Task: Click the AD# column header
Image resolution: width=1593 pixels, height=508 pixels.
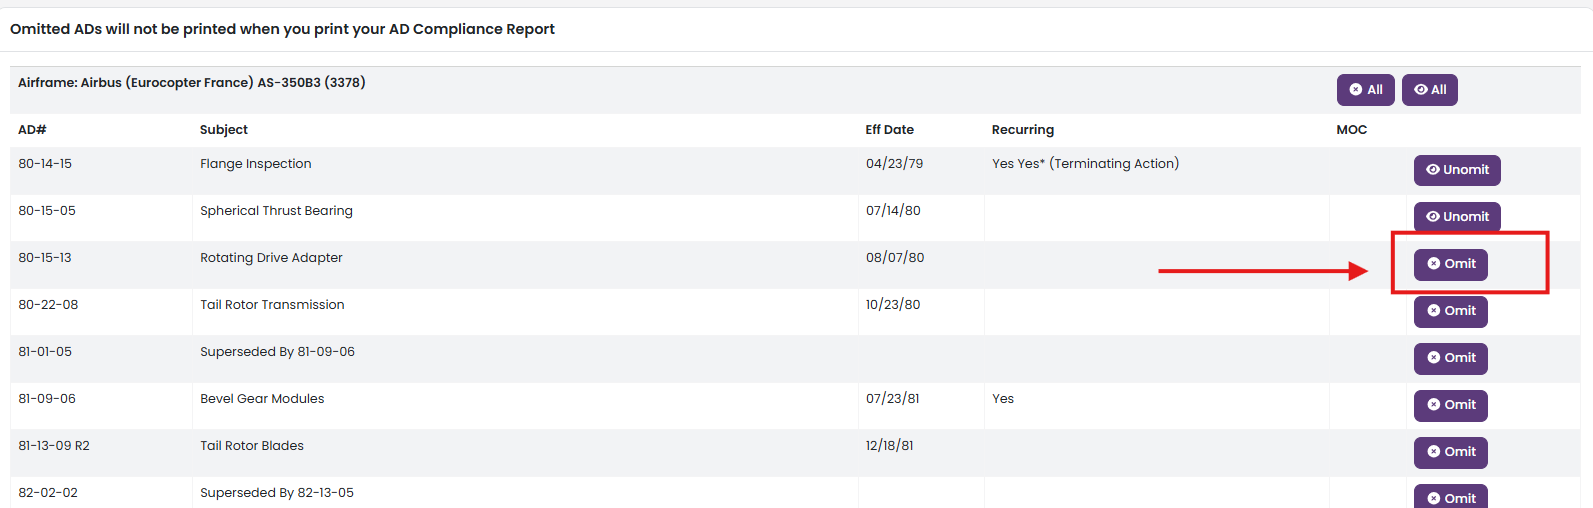Action: click(x=32, y=130)
